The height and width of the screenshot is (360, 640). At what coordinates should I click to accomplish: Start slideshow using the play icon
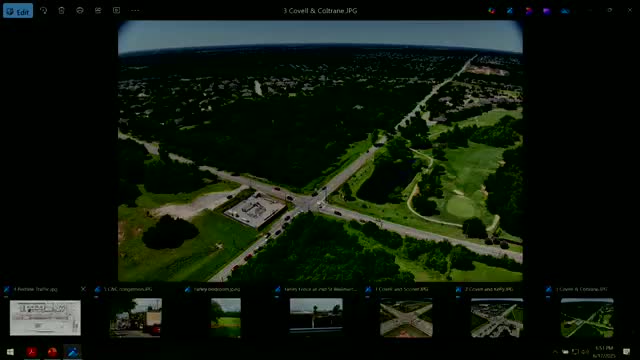116,11
